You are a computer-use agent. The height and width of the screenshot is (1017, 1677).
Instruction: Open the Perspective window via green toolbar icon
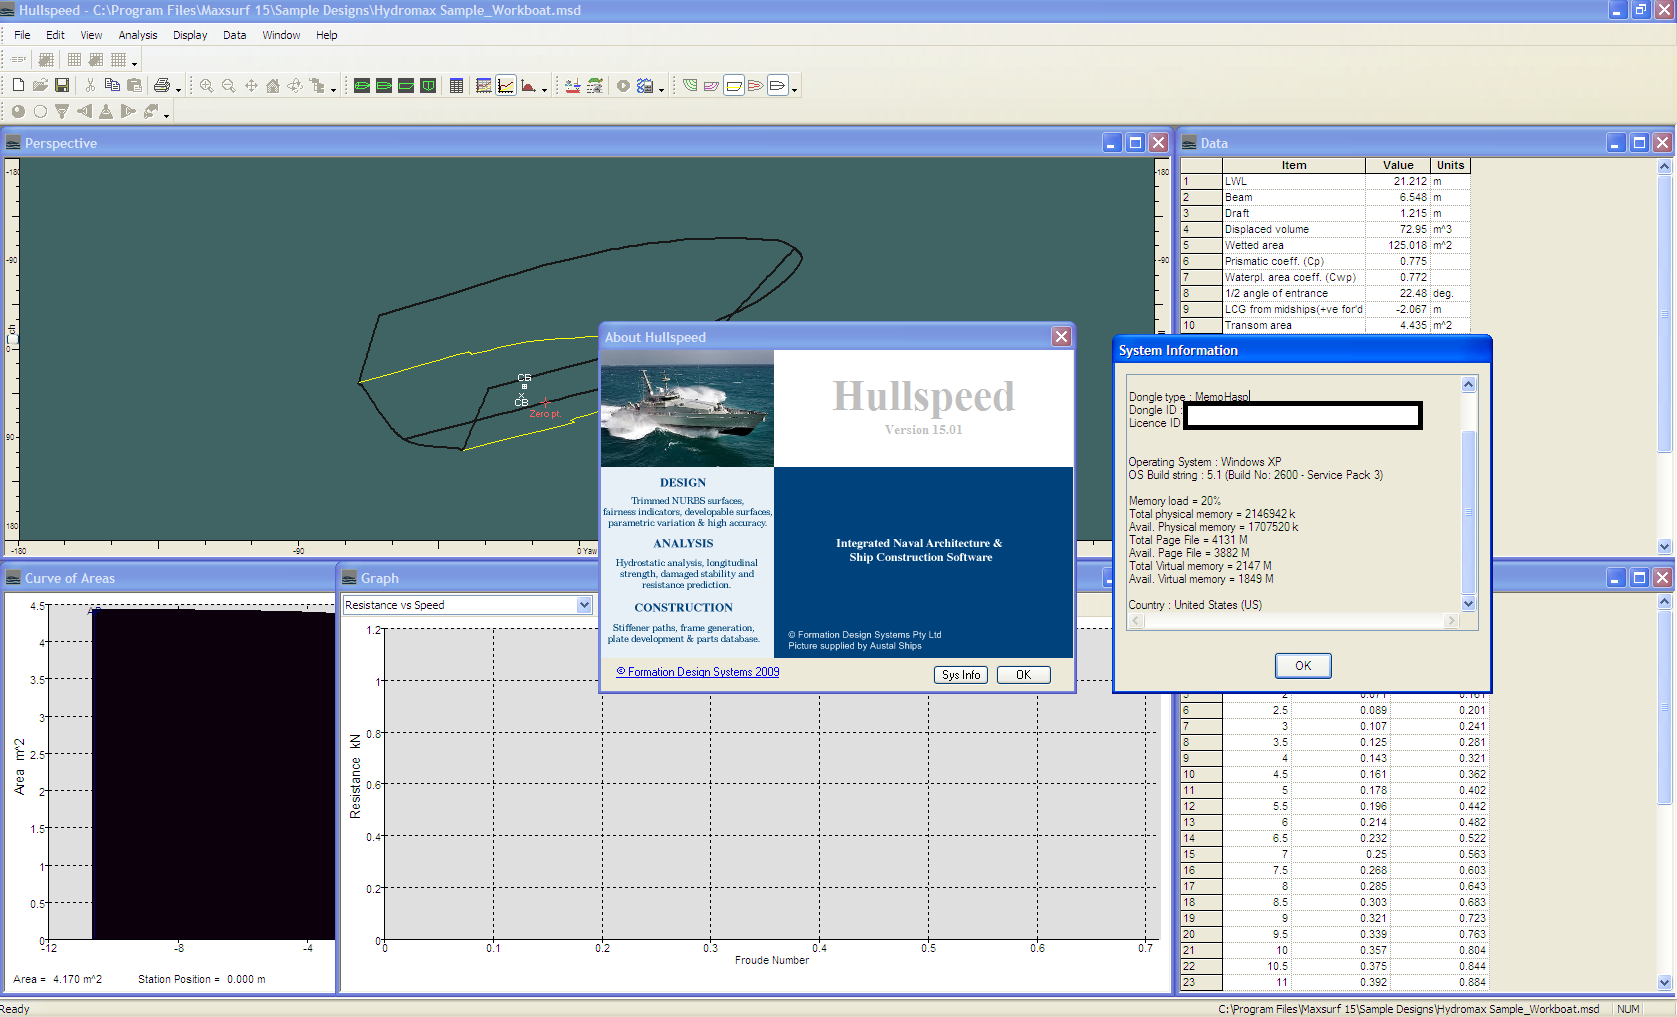(362, 86)
